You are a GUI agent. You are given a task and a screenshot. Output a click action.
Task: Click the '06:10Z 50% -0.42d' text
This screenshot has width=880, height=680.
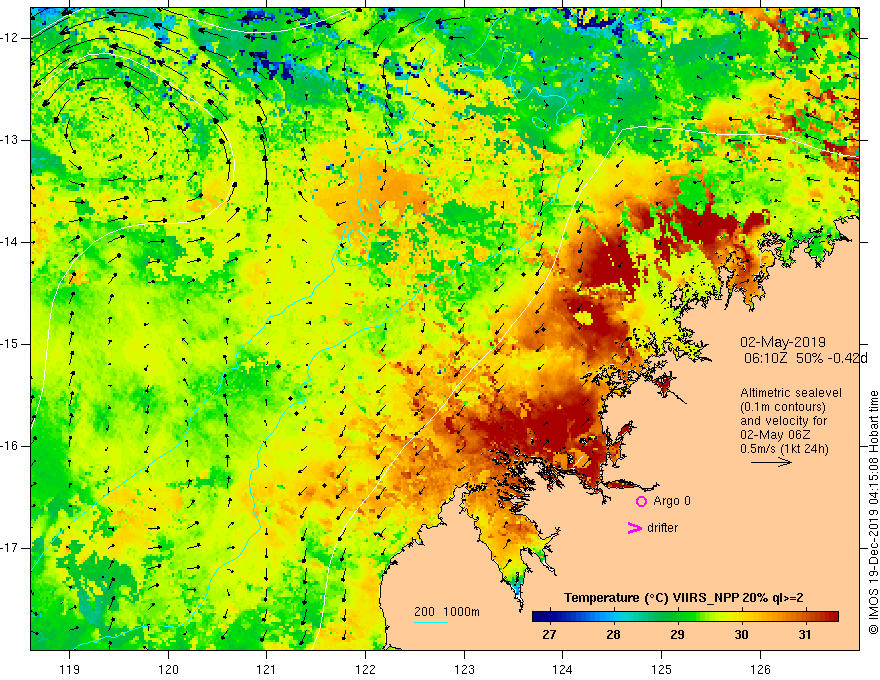point(806,358)
